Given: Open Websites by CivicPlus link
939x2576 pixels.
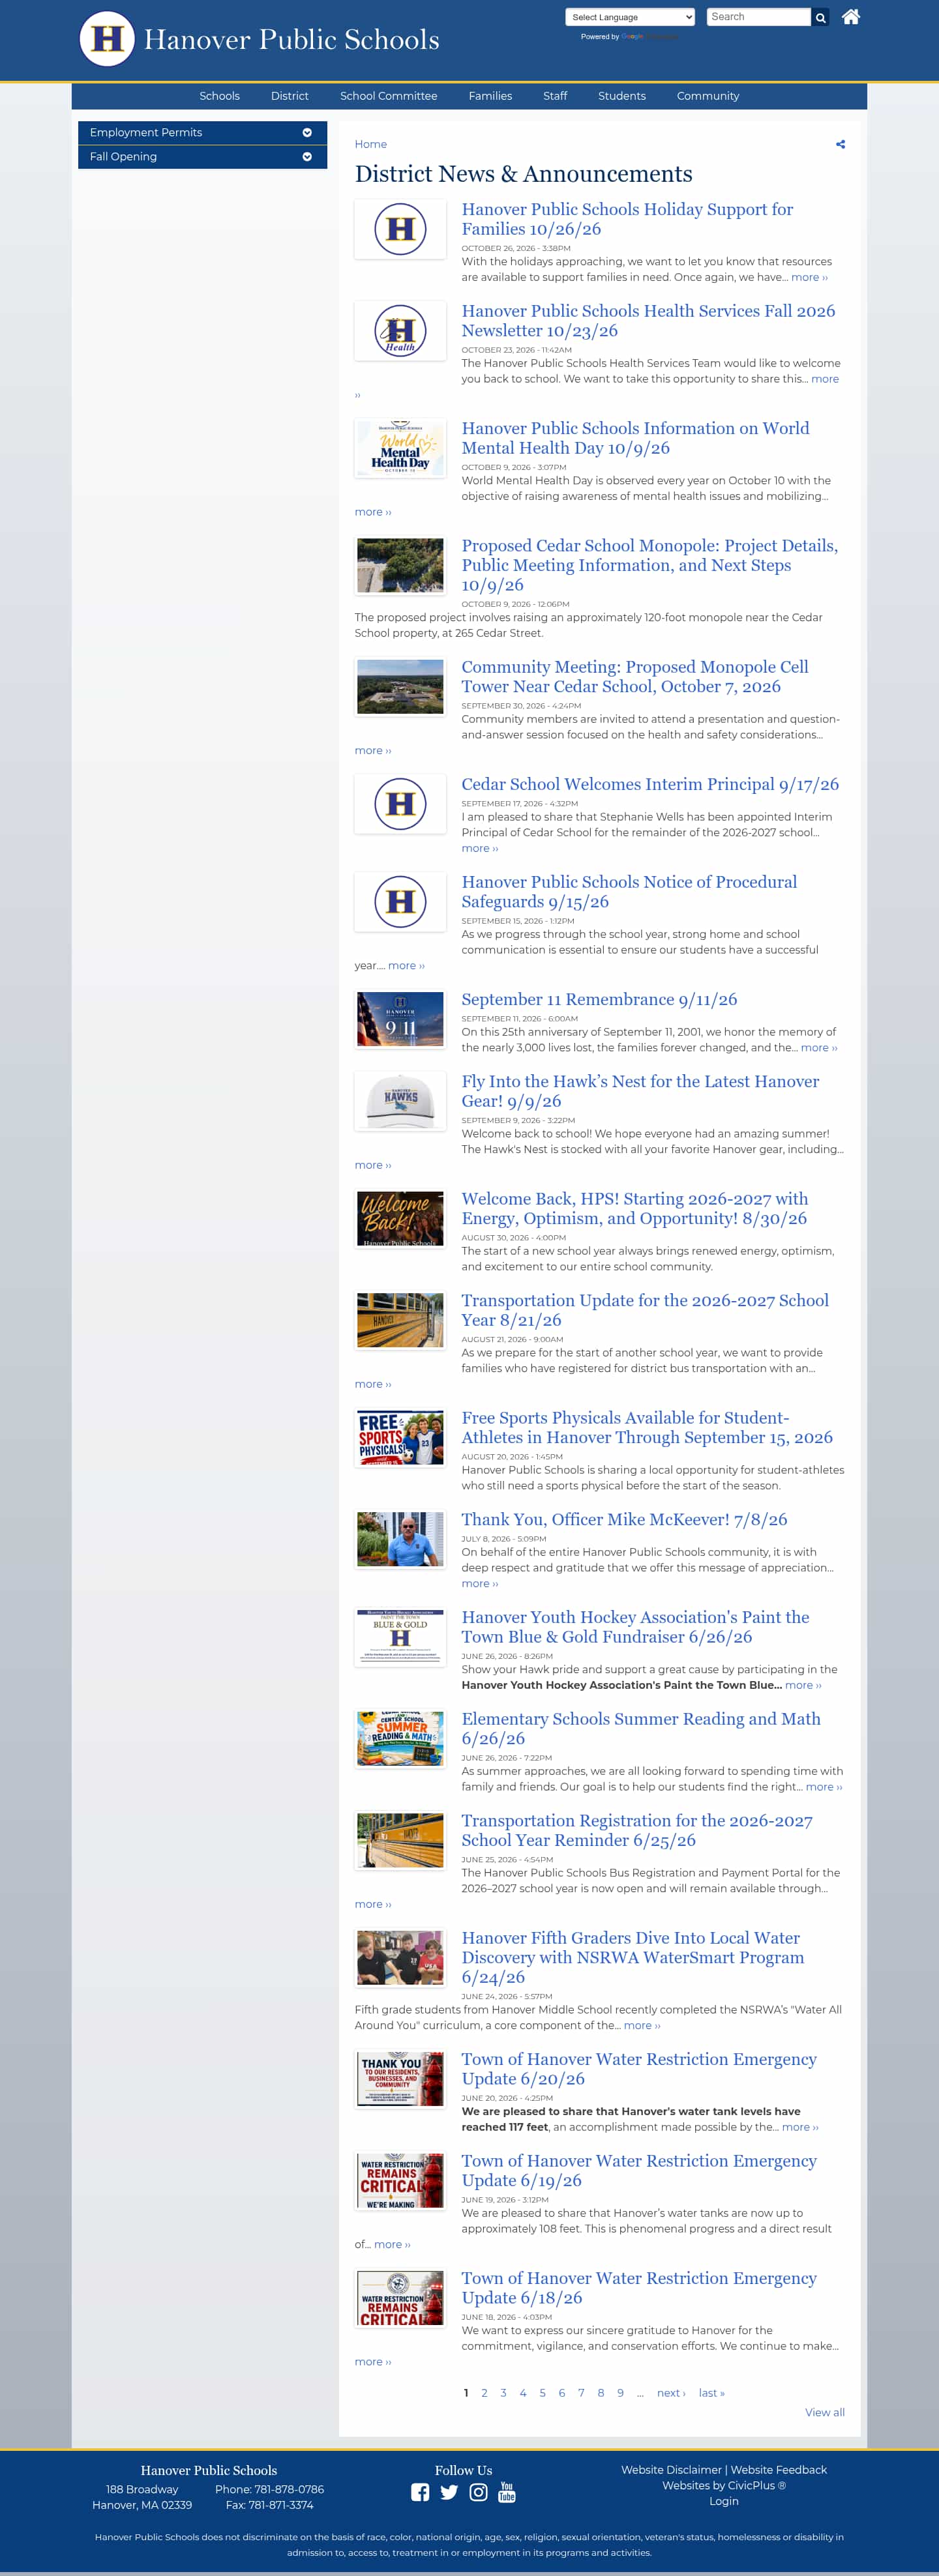Looking at the screenshot, I should point(724,2485).
